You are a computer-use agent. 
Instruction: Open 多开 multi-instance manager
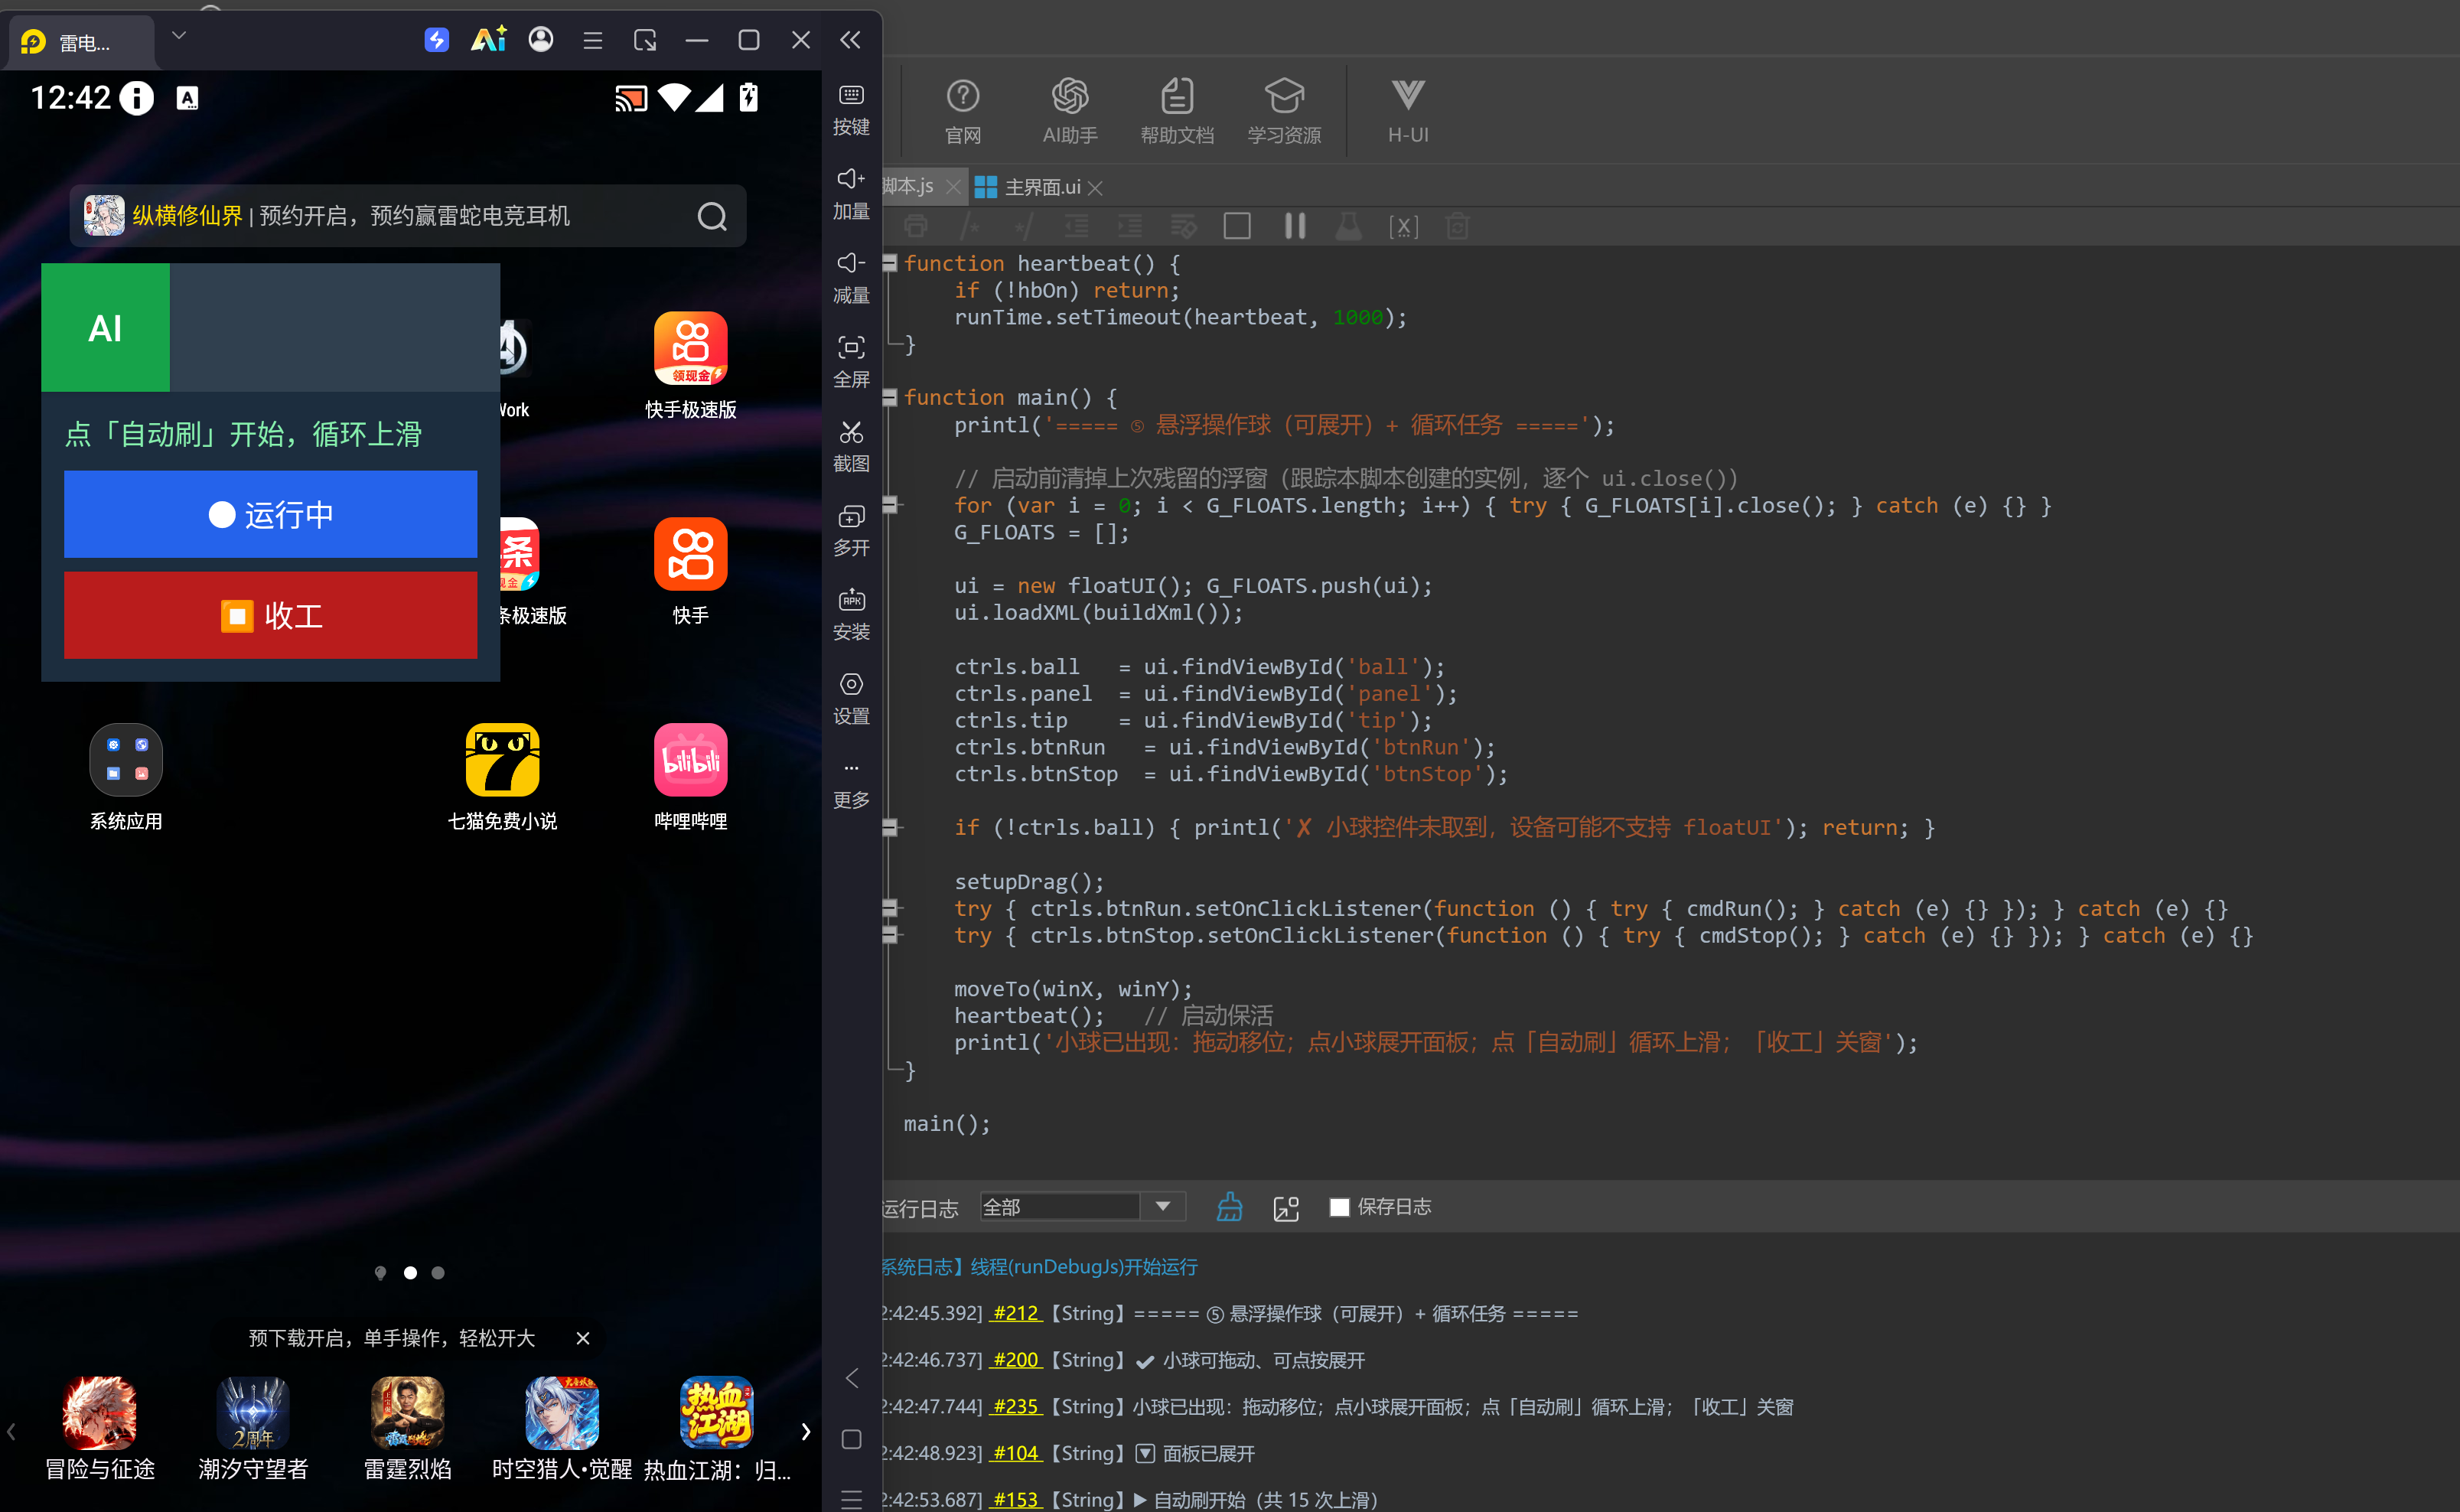[x=851, y=530]
